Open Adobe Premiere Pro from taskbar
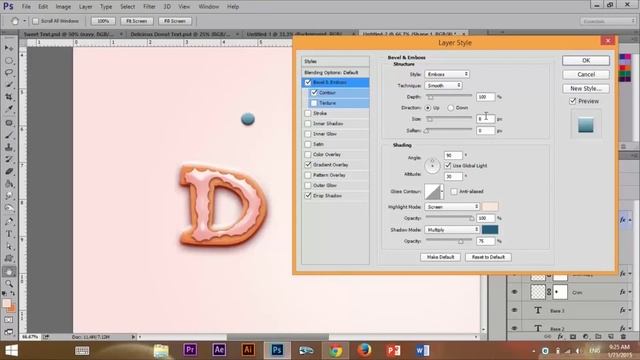640x360 pixels. (190, 350)
